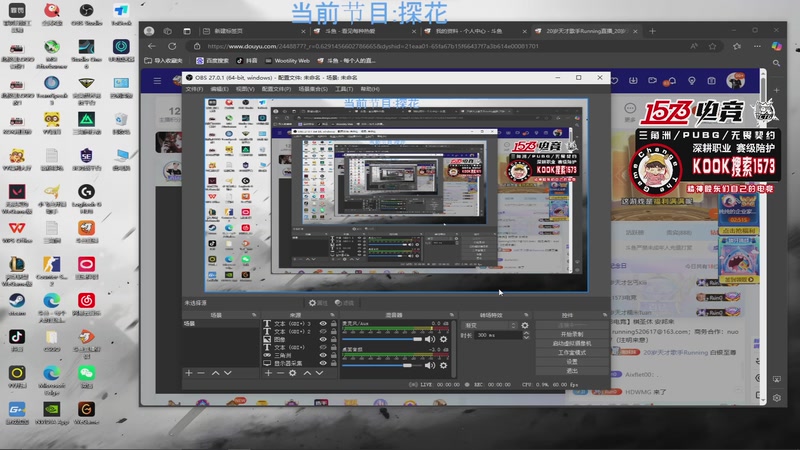Open transition properties gear icon
Screen dimensions: 800x450
(525, 325)
